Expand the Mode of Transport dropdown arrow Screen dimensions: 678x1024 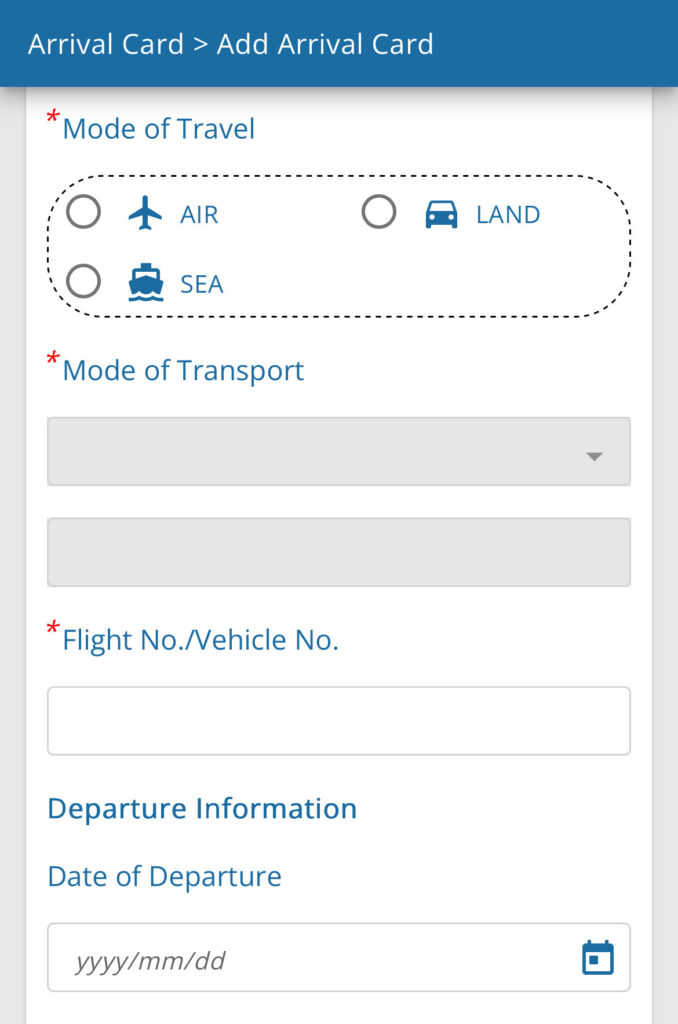click(594, 456)
